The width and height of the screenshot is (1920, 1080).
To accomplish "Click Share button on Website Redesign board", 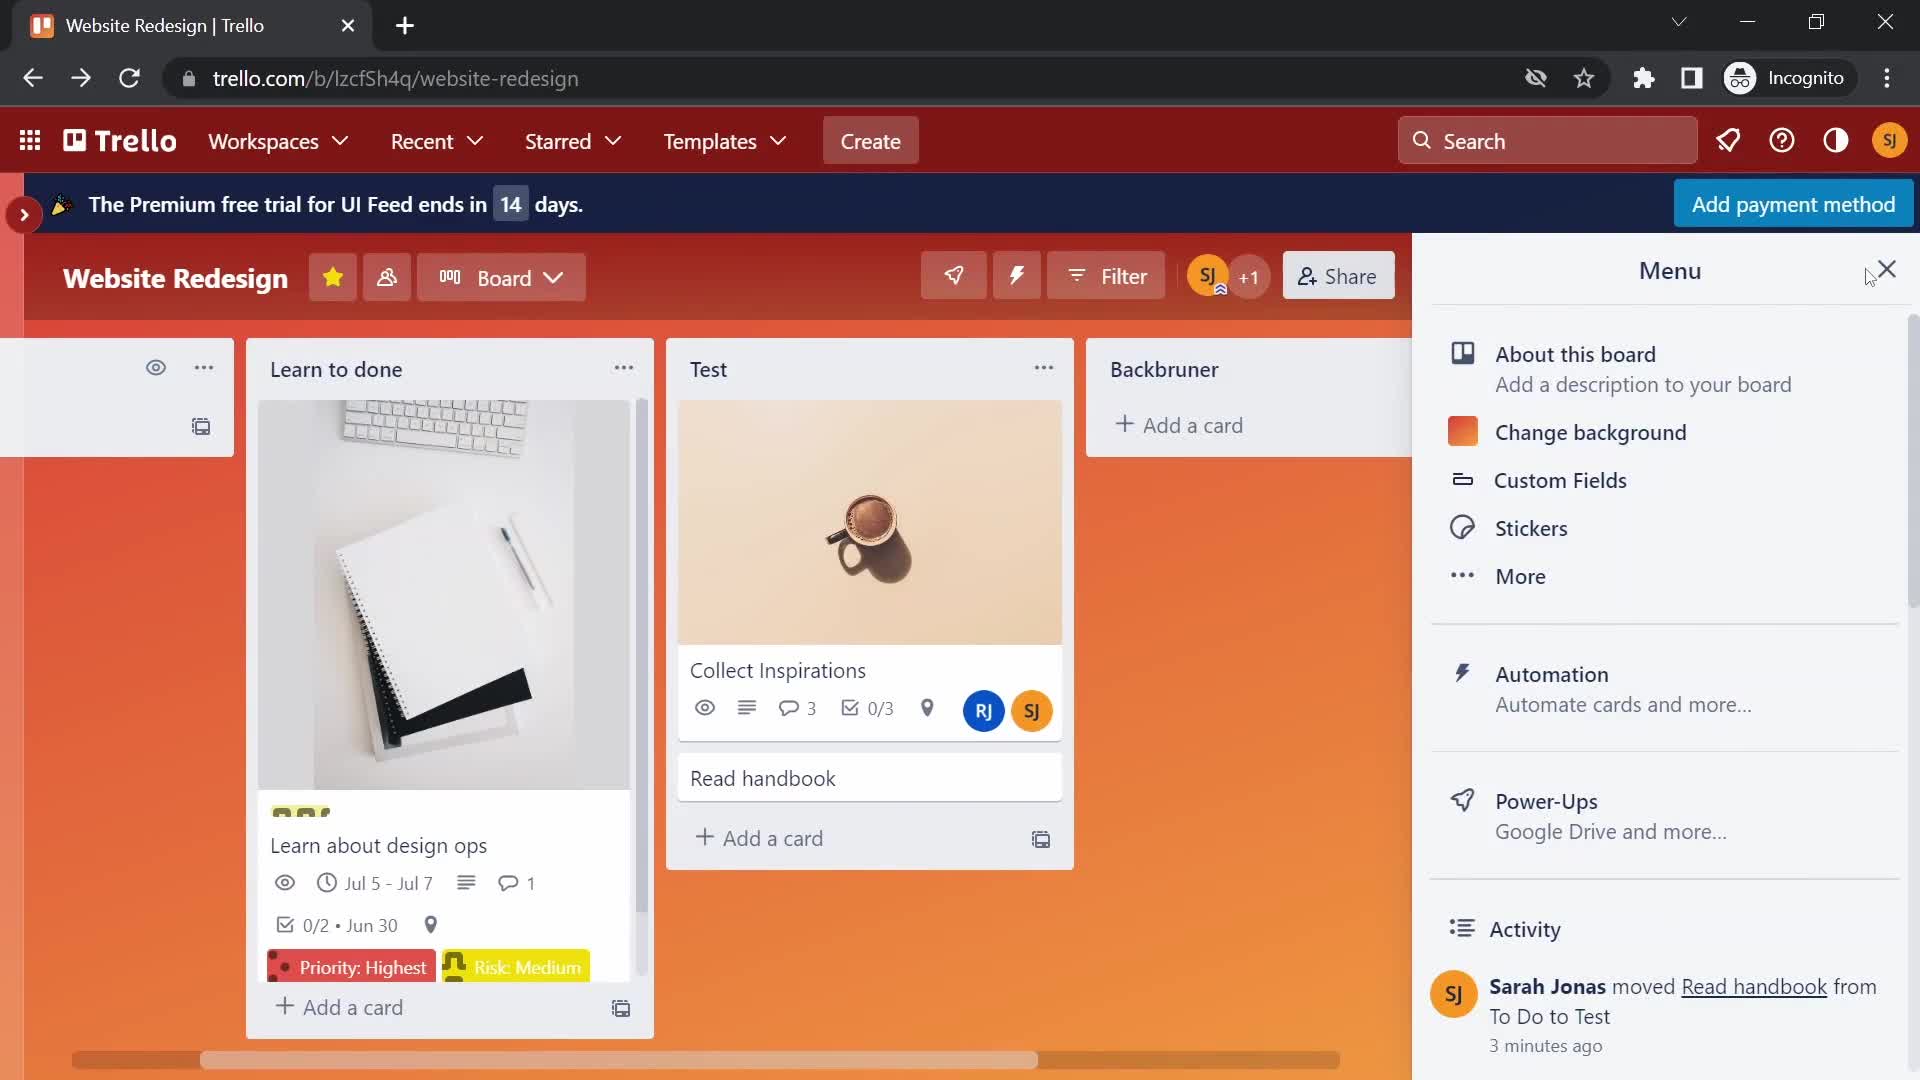I will tap(1337, 276).
